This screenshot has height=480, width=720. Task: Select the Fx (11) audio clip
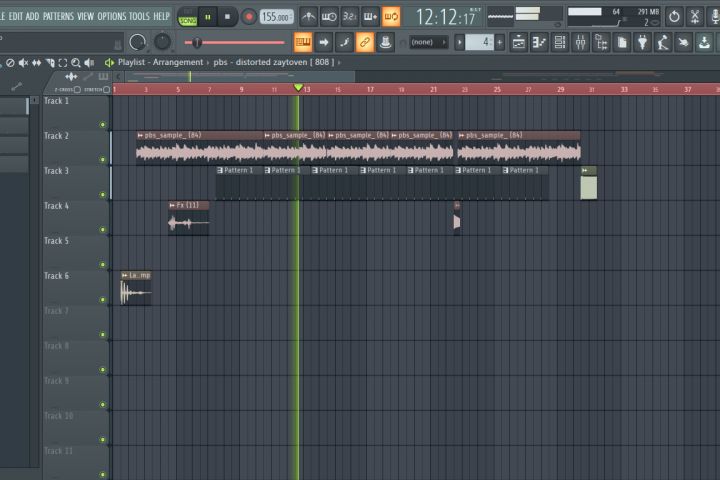coord(188,218)
